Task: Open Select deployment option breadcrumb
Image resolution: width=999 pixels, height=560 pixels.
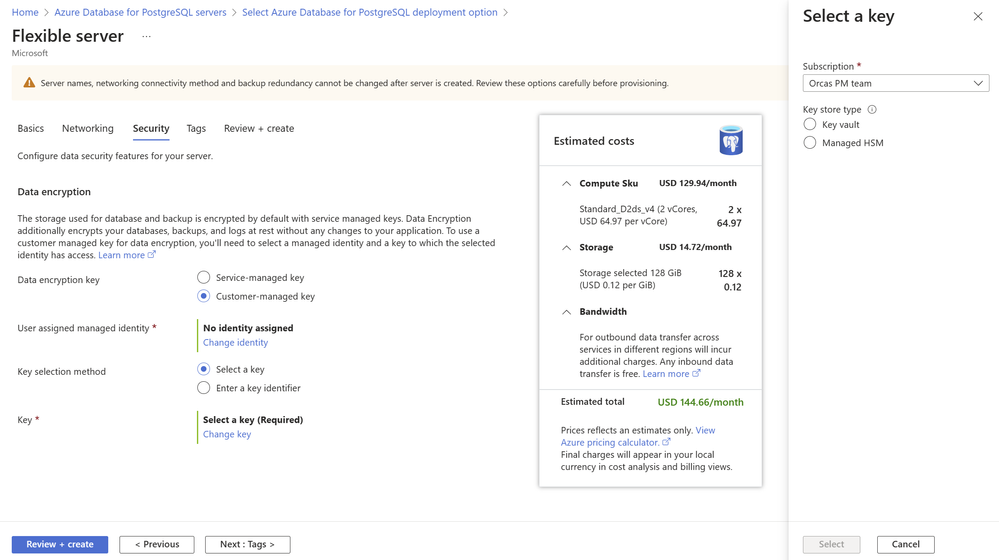Action: pos(370,12)
